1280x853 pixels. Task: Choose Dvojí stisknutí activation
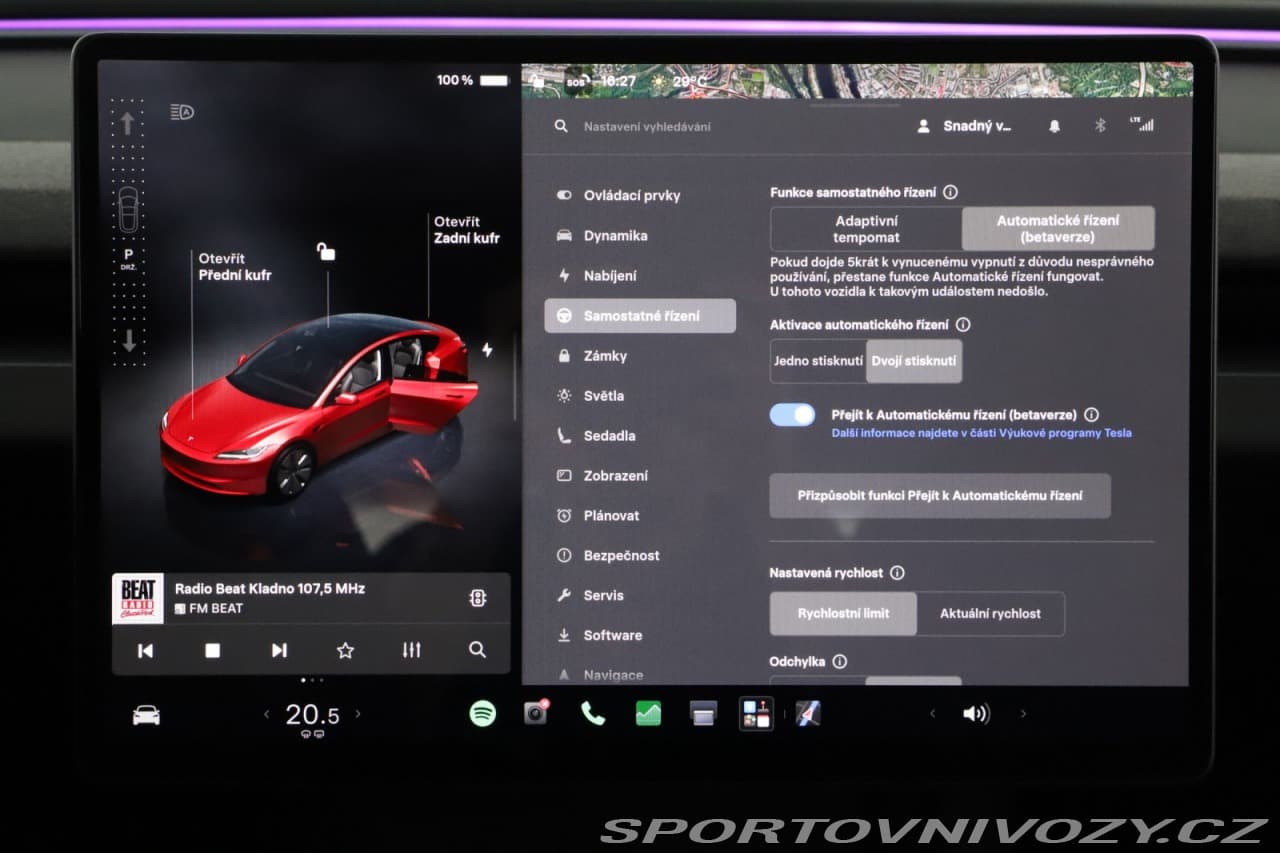click(x=914, y=361)
